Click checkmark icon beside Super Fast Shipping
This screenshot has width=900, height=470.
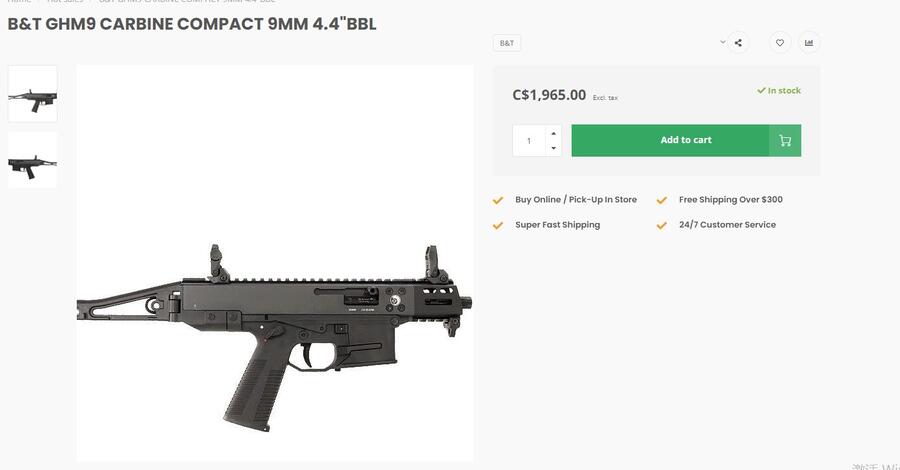click(x=498, y=225)
